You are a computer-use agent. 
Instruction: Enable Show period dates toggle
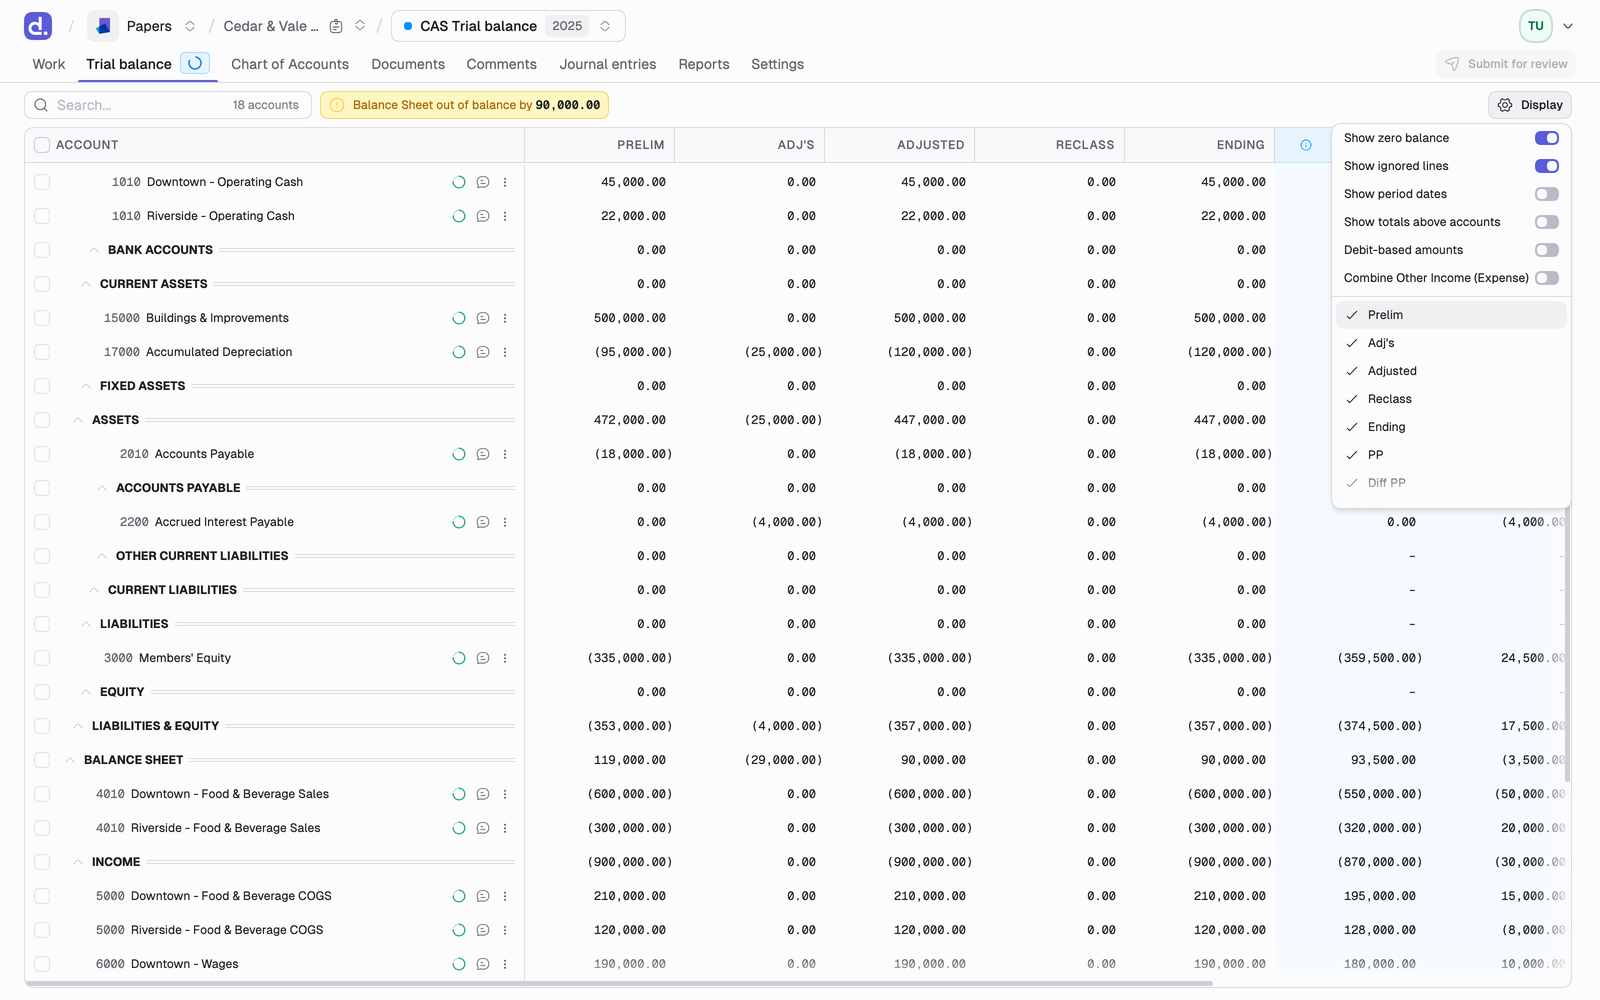click(1547, 194)
